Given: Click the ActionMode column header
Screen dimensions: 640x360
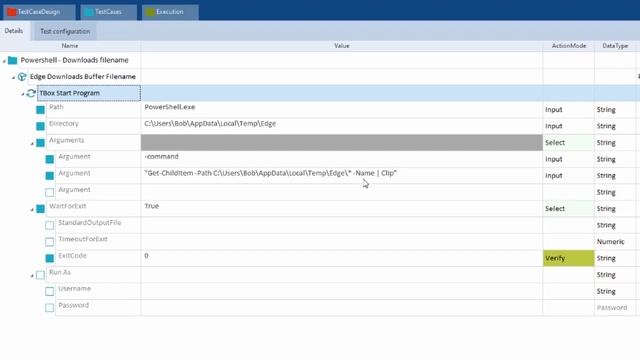Looking at the screenshot, I should 569,46.
